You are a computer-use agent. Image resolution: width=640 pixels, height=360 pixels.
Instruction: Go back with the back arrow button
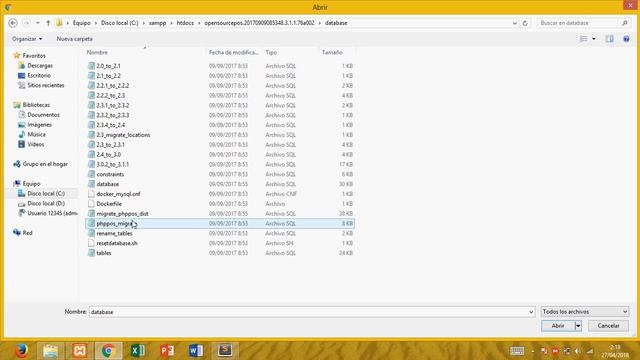[x=13, y=23]
